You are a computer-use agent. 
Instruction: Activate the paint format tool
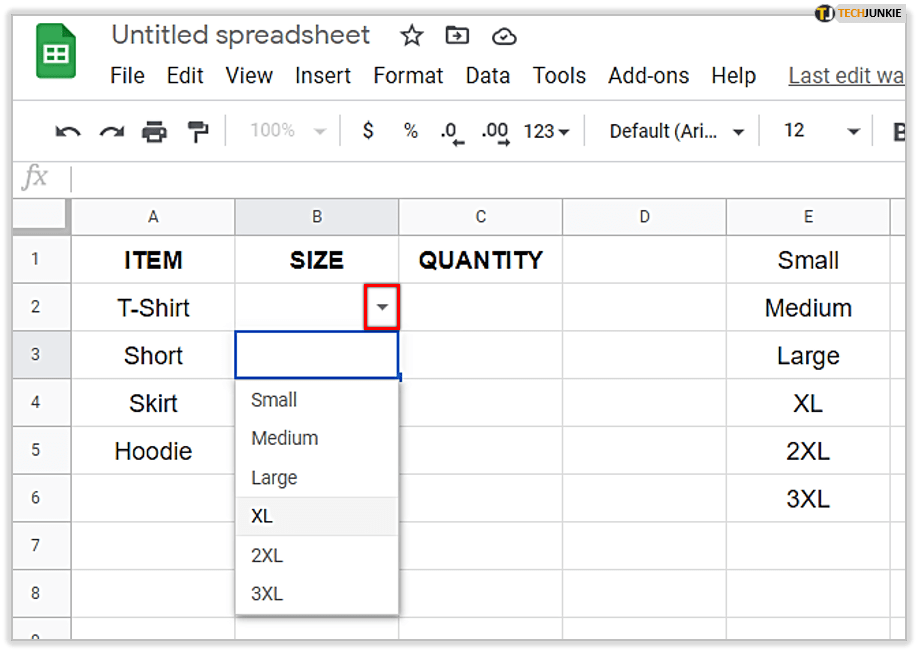click(199, 131)
